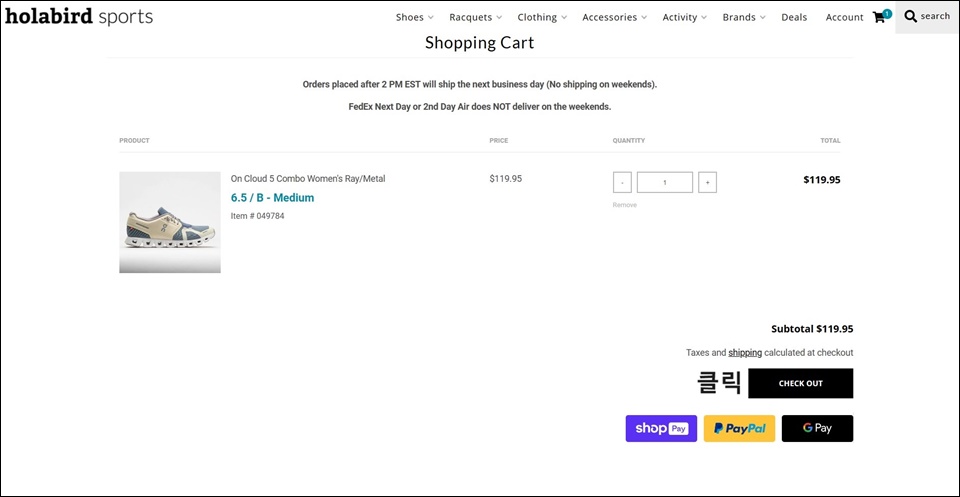Expand the Racquets menu
The width and height of the screenshot is (960, 497).
pos(475,17)
